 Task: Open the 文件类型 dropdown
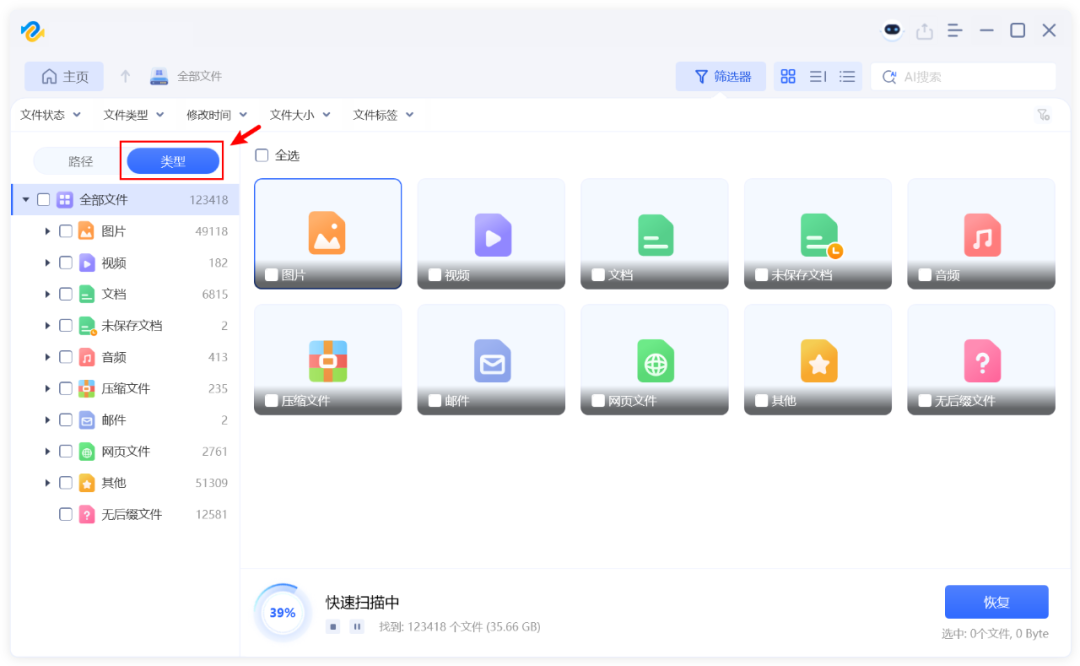(134, 115)
